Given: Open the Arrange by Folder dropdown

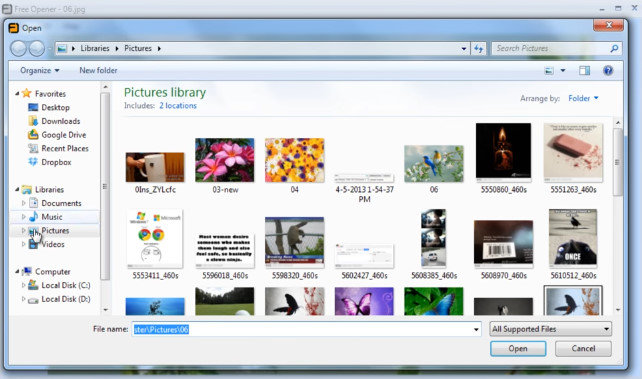Looking at the screenshot, I should click(583, 98).
